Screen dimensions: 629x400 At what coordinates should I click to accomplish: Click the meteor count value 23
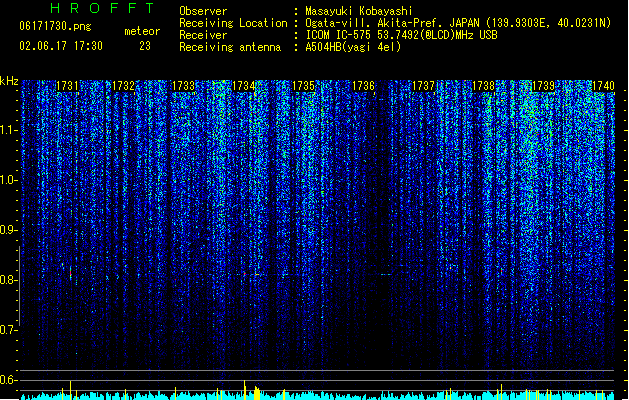(x=145, y=46)
